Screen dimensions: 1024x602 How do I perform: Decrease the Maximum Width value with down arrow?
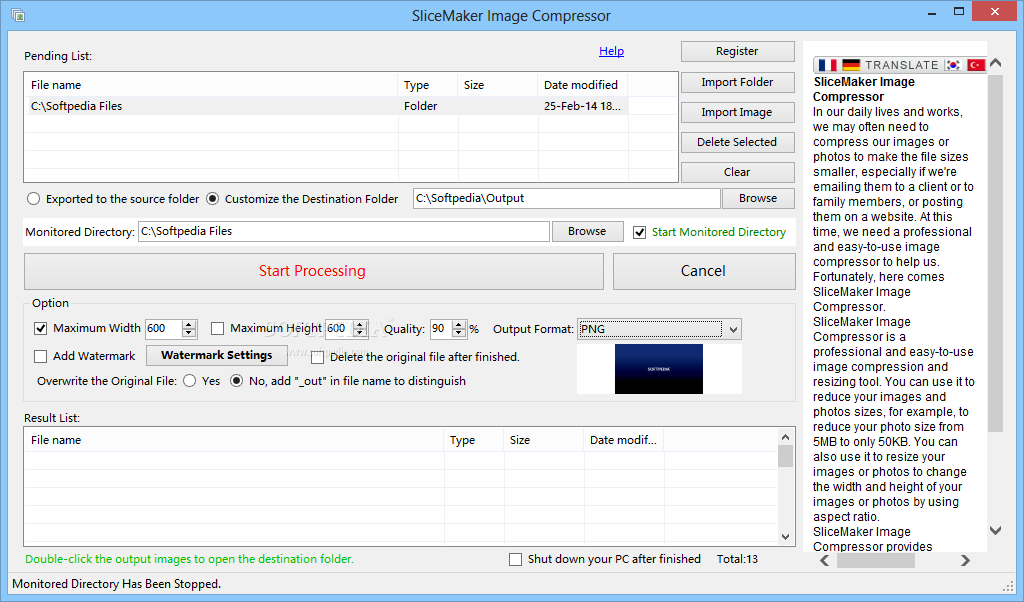(x=189, y=333)
